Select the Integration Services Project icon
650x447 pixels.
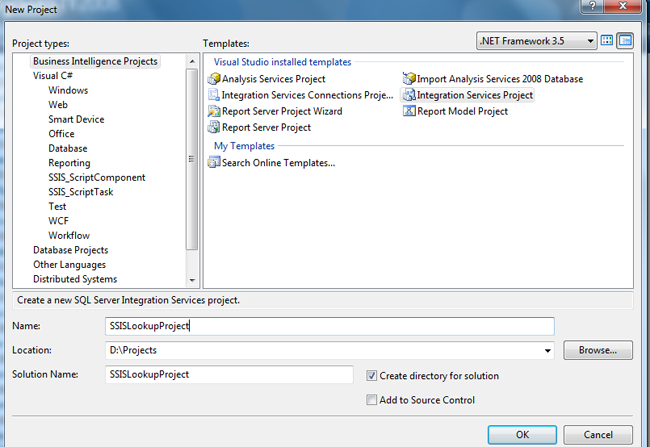point(409,95)
